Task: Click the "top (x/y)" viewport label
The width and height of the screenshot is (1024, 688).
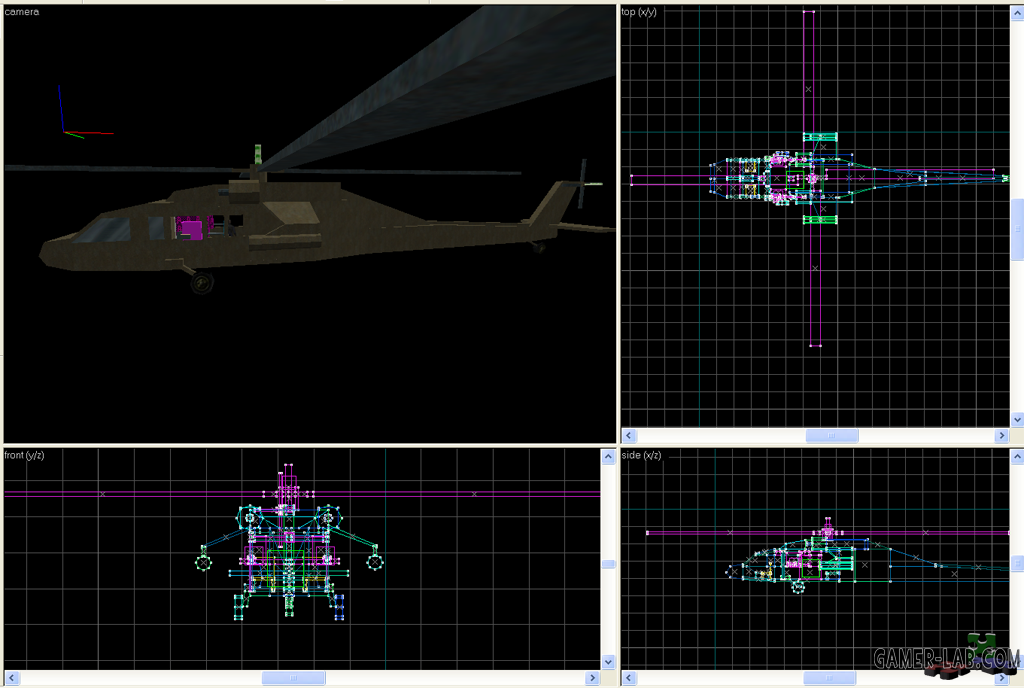Action: (x=639, y=12)
